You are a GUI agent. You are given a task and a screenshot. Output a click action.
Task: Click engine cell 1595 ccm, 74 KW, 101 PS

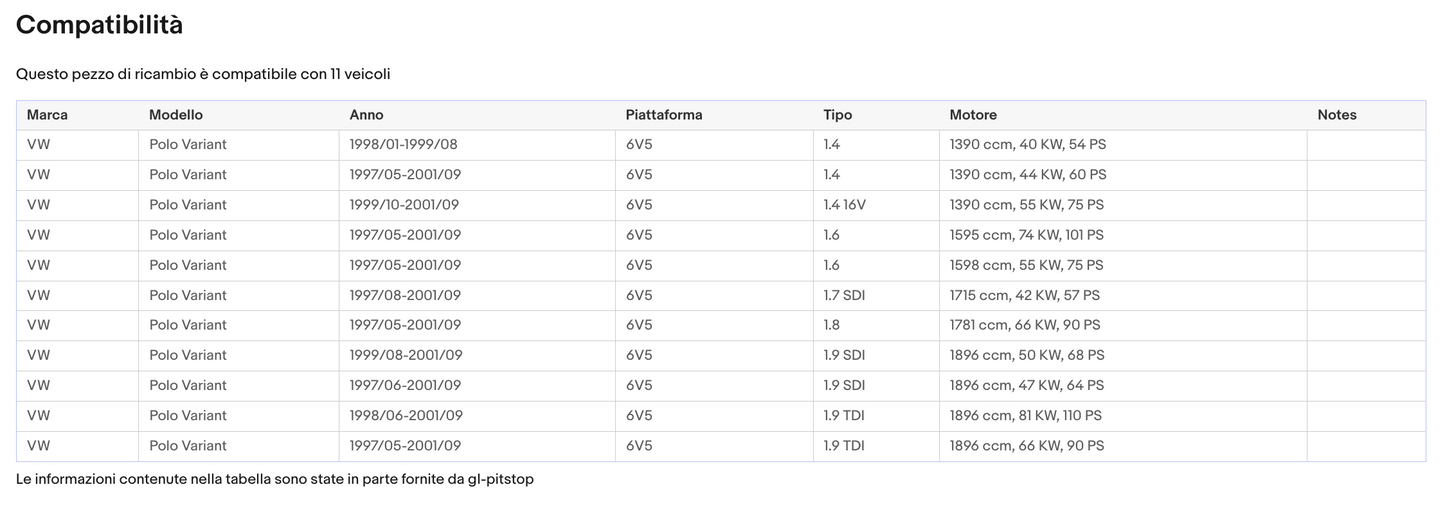pos(1027,235)
